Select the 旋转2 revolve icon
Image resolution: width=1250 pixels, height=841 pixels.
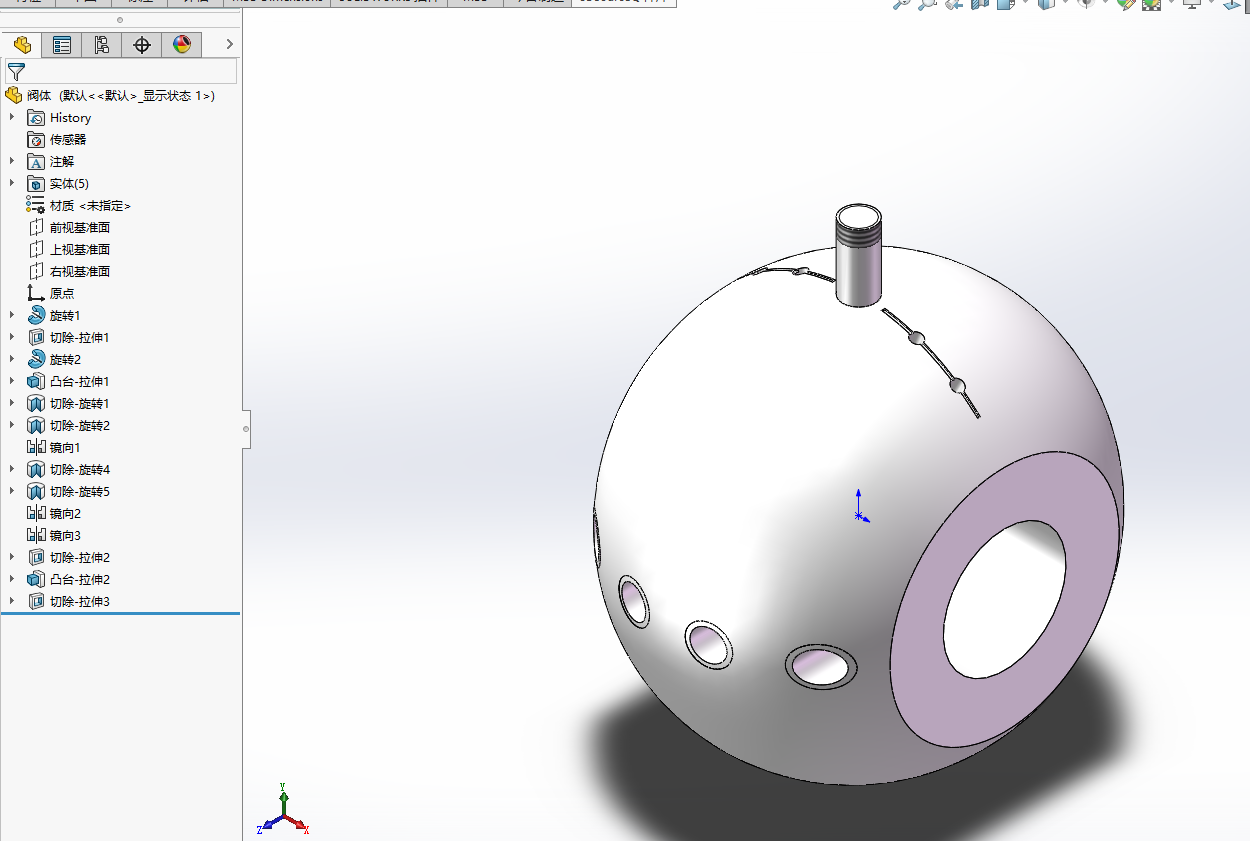[36, 360]
